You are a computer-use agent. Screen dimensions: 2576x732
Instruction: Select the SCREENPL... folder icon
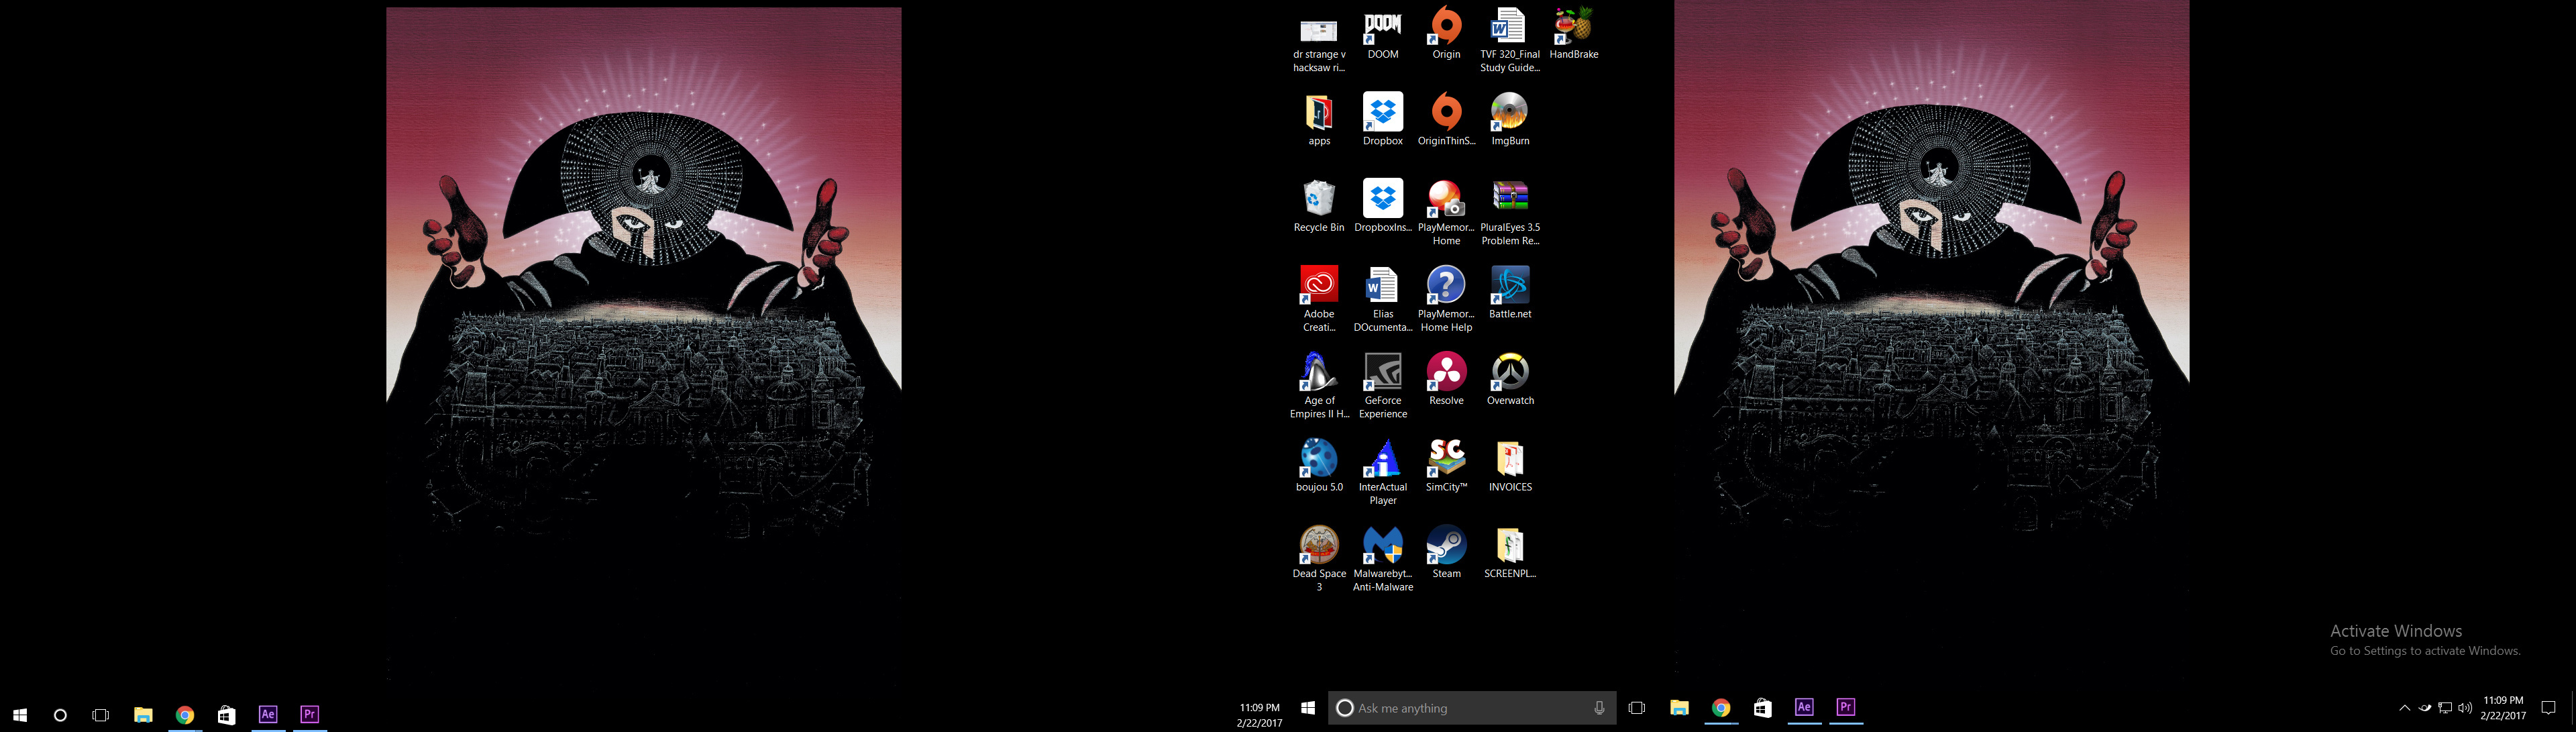point(1510,552)
